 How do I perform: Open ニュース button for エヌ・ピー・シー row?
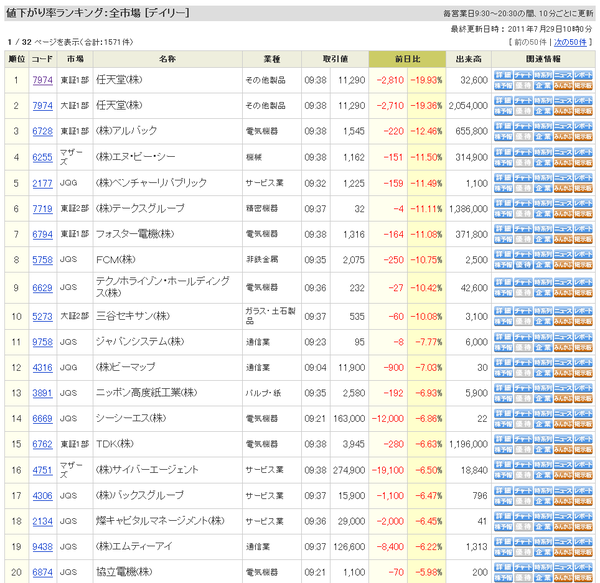pos(563,152)
